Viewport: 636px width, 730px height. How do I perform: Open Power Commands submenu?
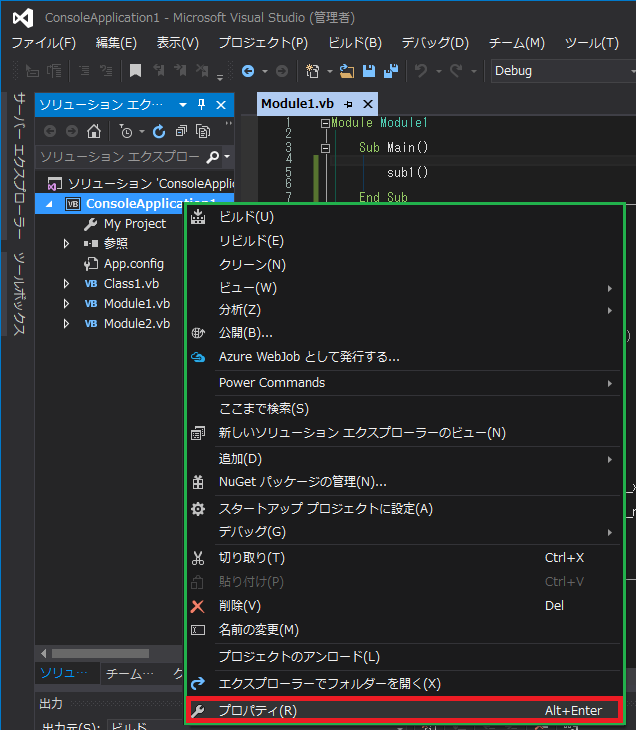click(405, 383)
